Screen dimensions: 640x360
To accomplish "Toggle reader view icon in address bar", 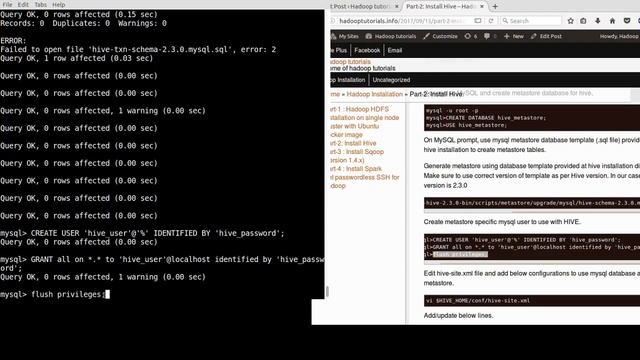I will tap(478, 21).
